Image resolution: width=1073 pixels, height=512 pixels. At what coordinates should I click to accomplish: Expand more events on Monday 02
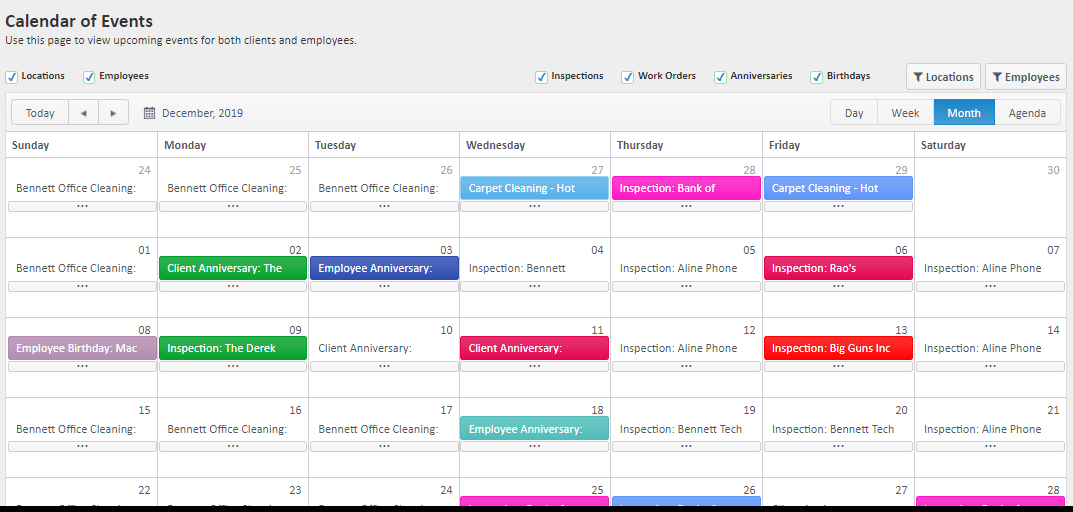tap(233, 286)
